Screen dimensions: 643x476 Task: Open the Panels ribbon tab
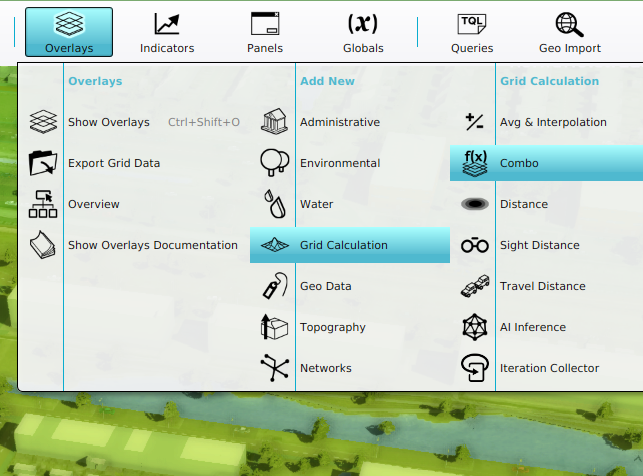click(265, 32)
